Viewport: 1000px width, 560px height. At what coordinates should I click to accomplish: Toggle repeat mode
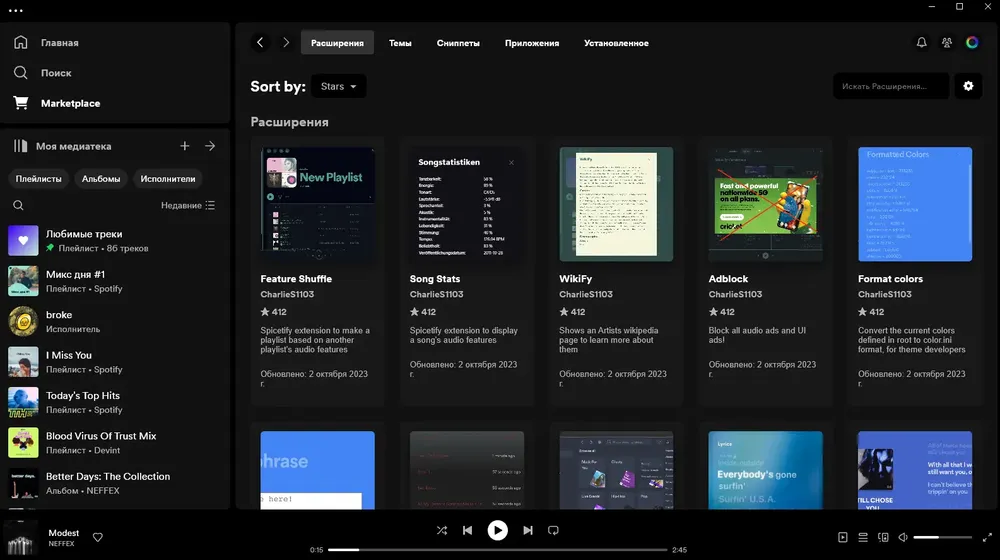tap(553, 530)
